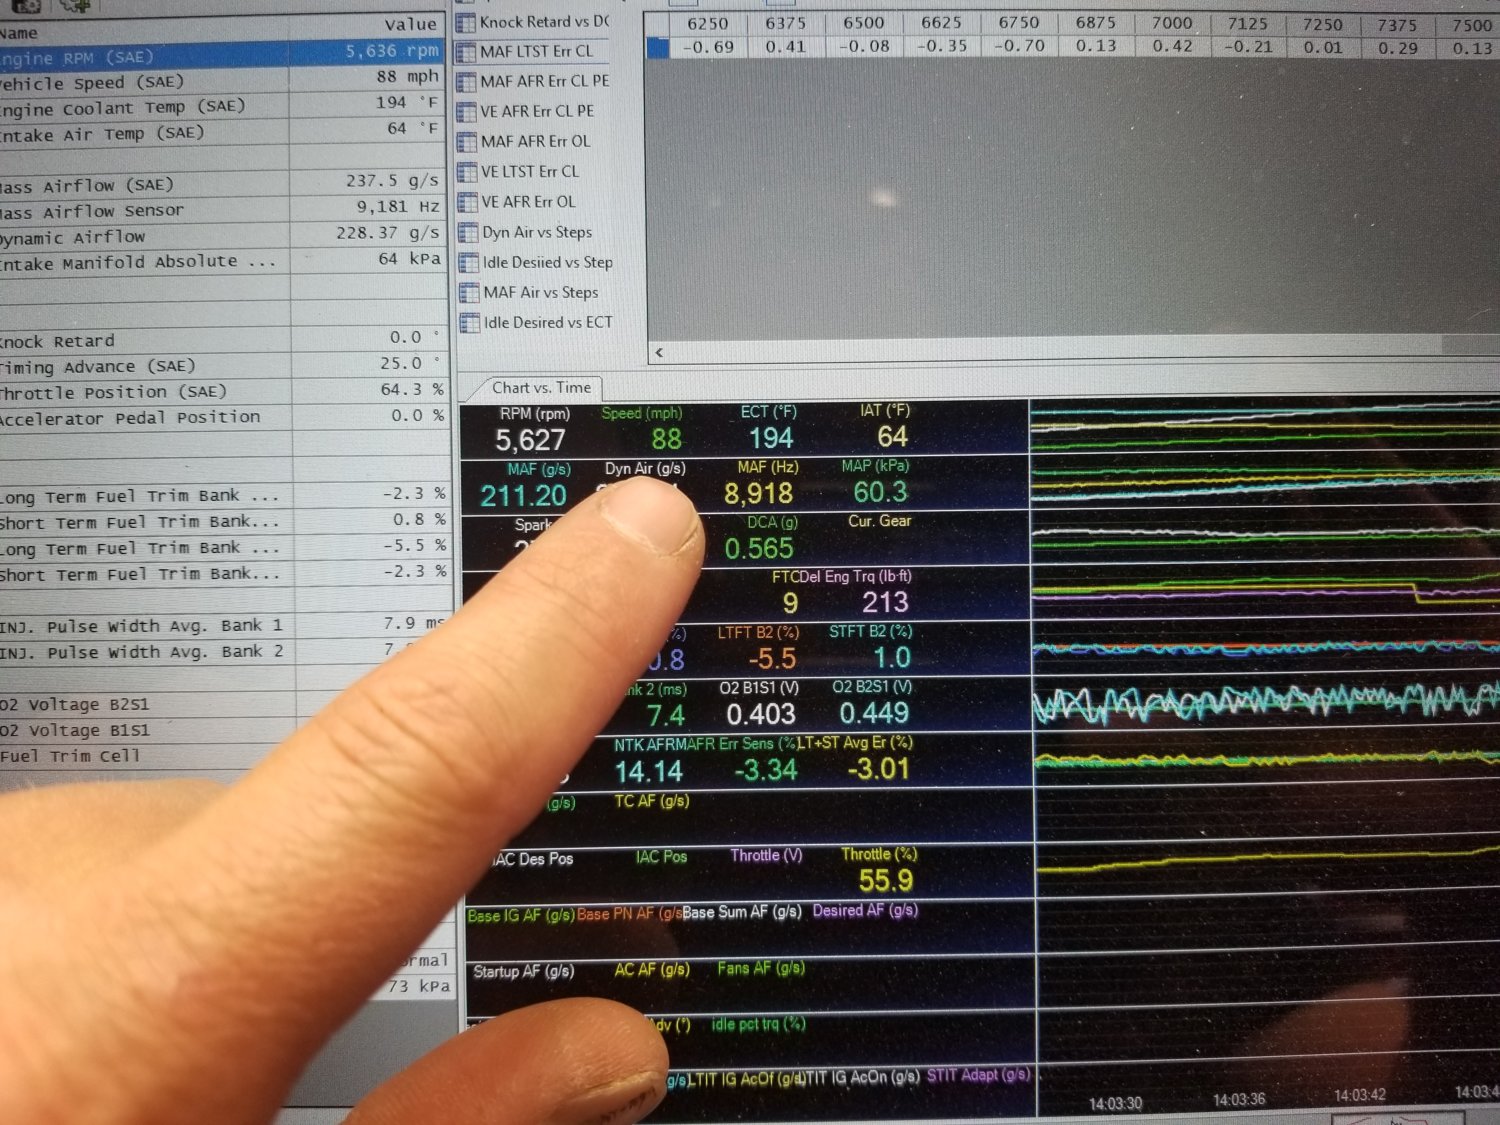
Task: Click the 6250 RPM column header
Action: pyautogui.click(x=707, y=24)
